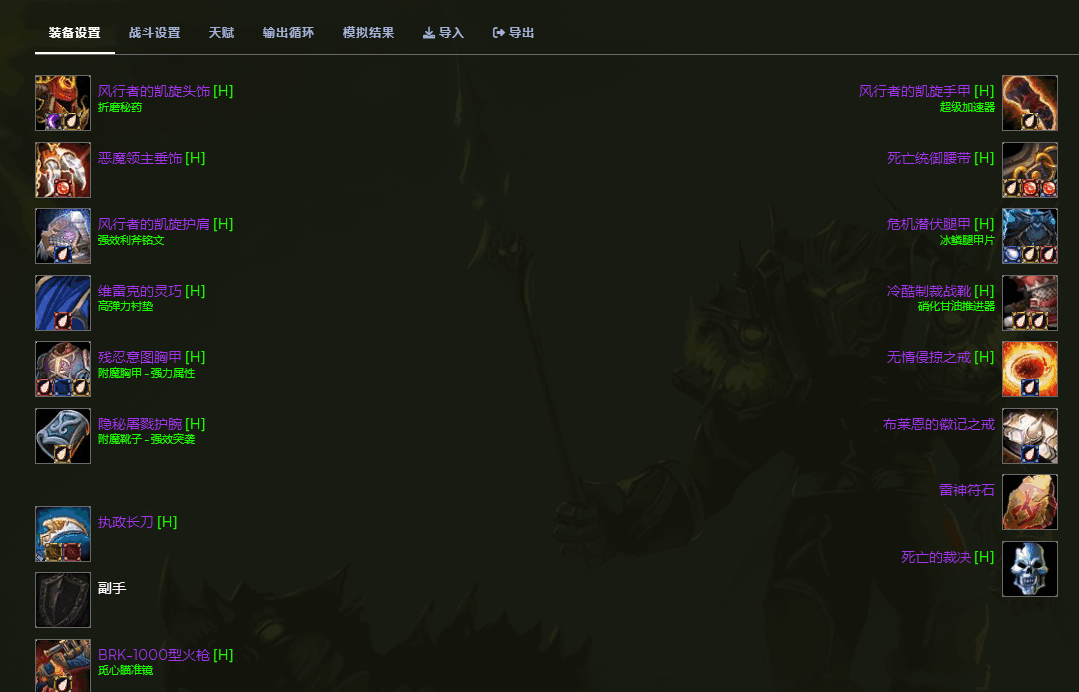Image resolution: width=1079 pixels, height=692 pixels.
Task: Go to the 模拟结果 tab
Action: click(368, 33)
